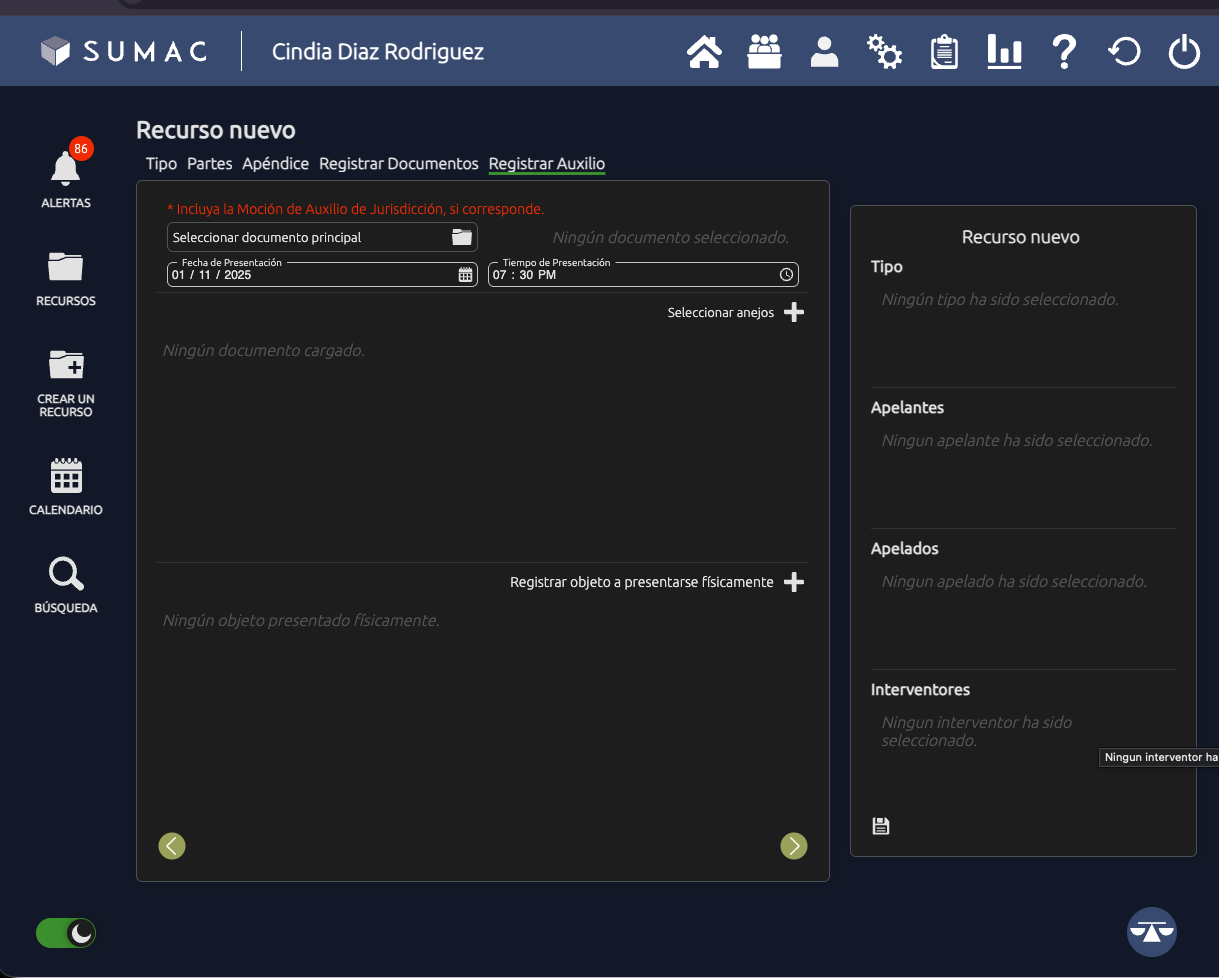Click the save disk icon in summary panel
Image resolution: width=1219 pixels, height=978 pixels.
point(881,826)
